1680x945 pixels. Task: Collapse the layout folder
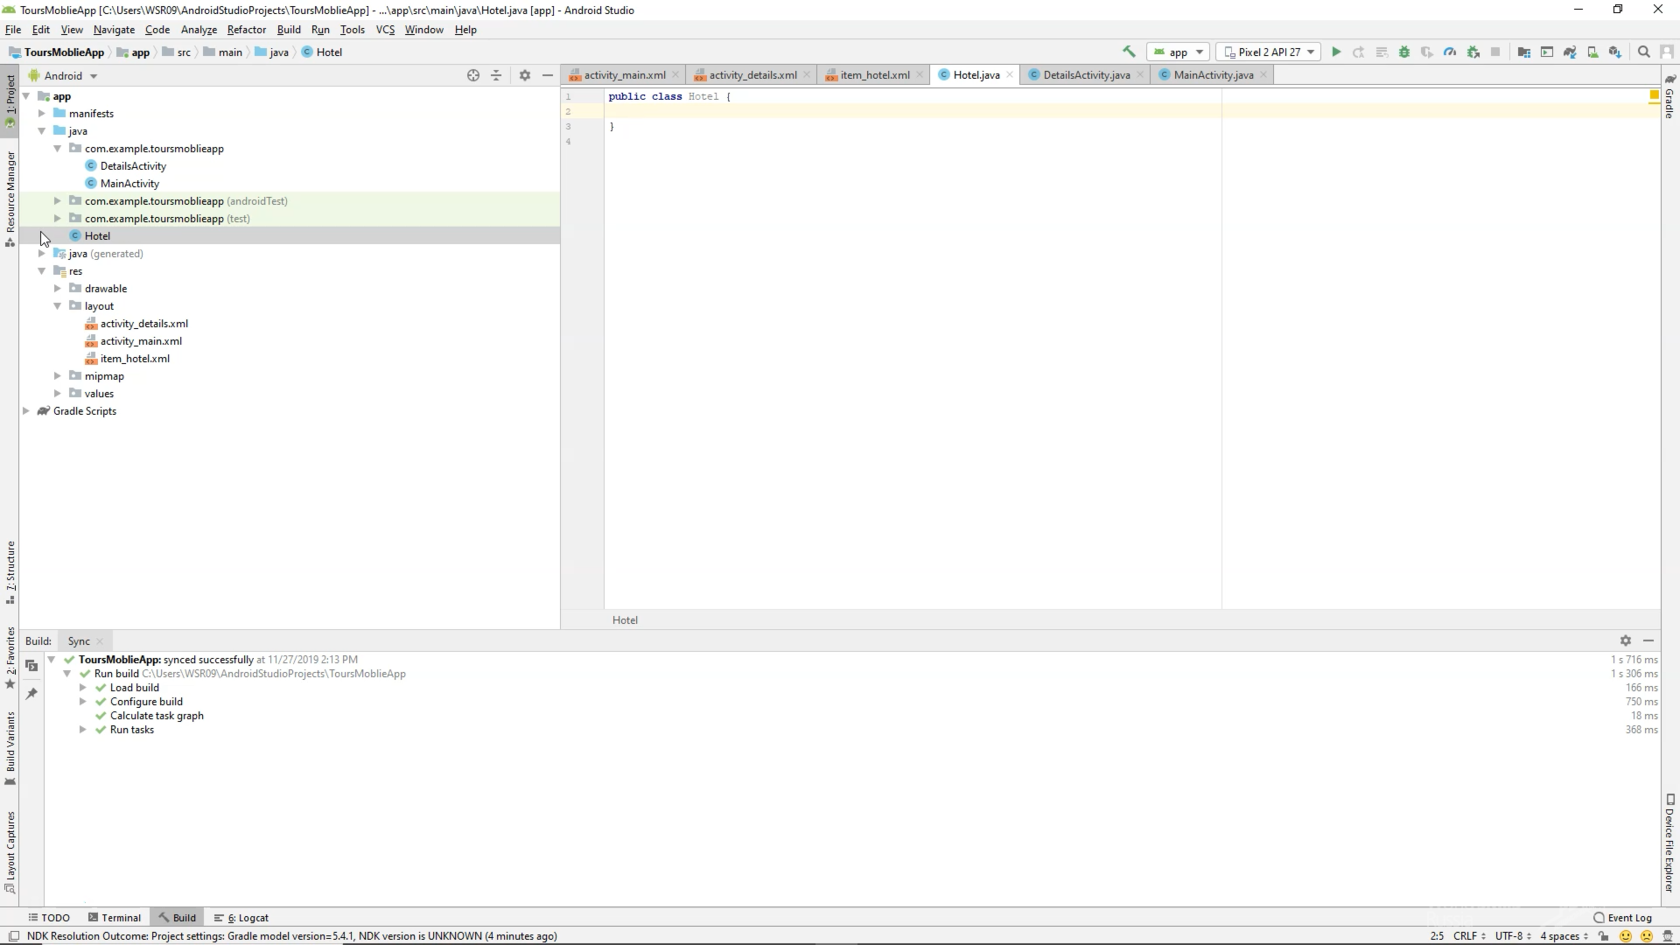tap(58, 306)
